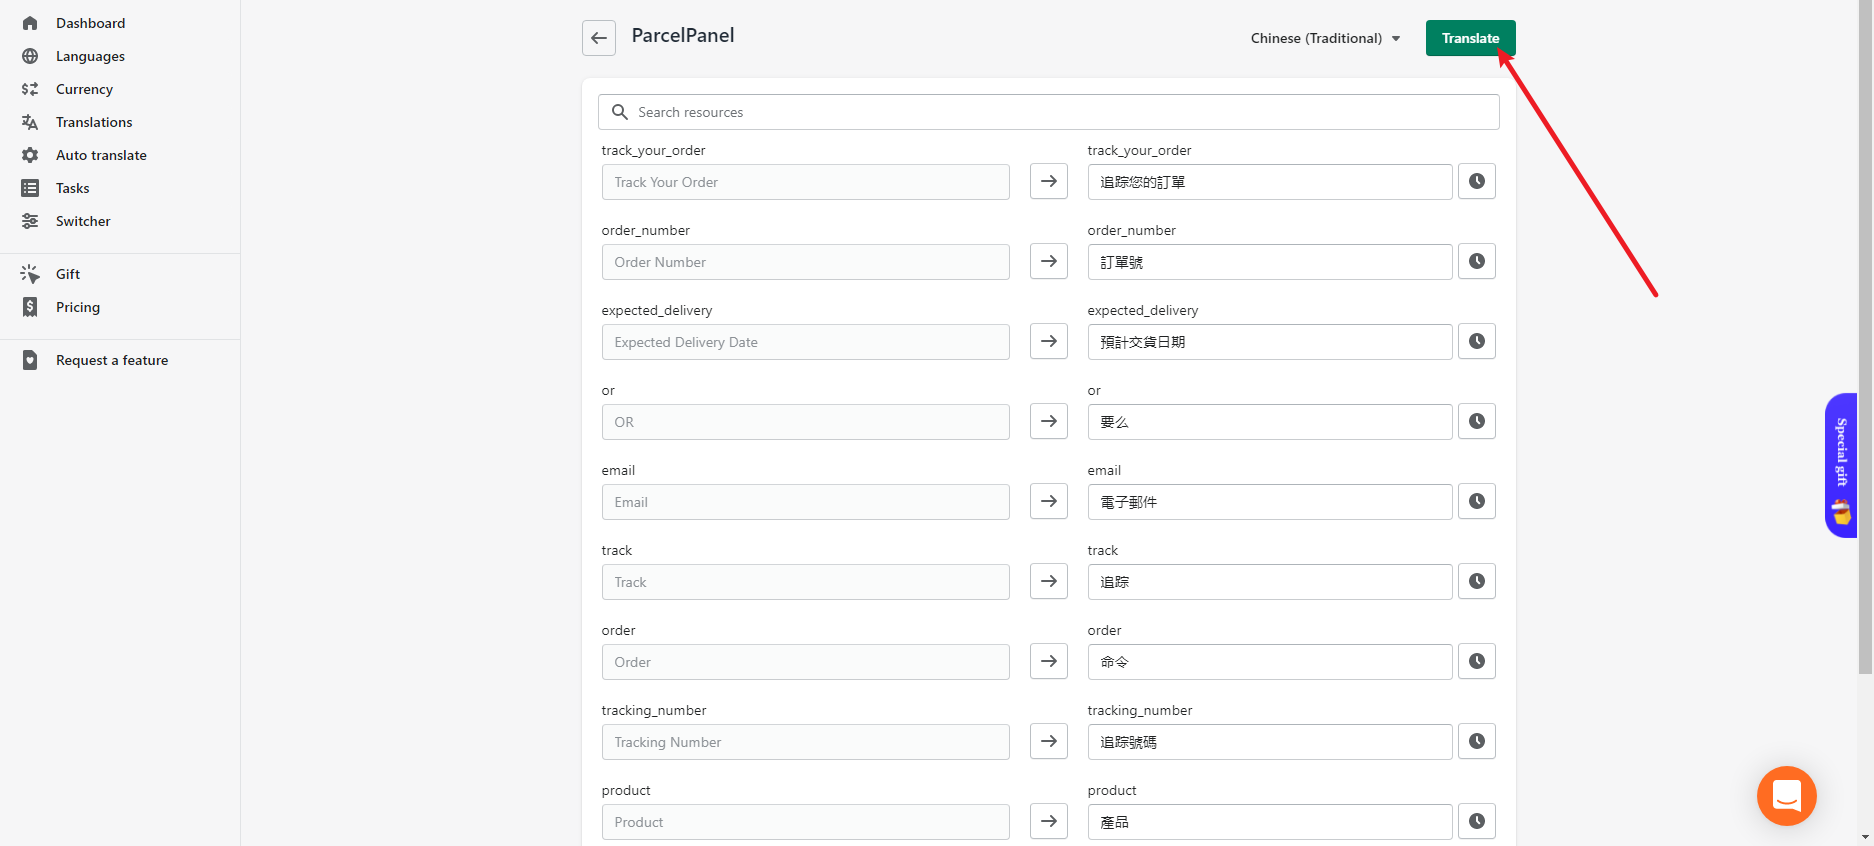Viewport: 1874px width, 846px height.
Task: Open Translations in the sidebar
Action: click(94, 122)
